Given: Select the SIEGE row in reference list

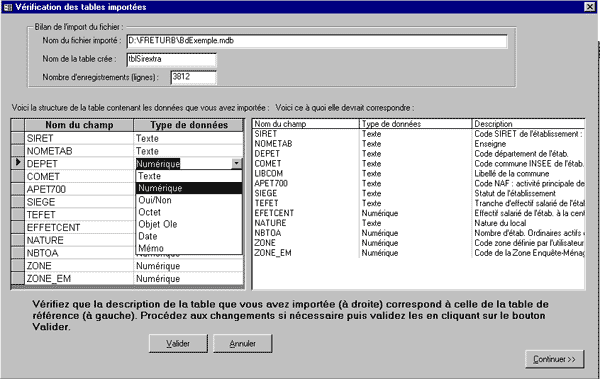Looking at the screenshot, I should 419,193.
